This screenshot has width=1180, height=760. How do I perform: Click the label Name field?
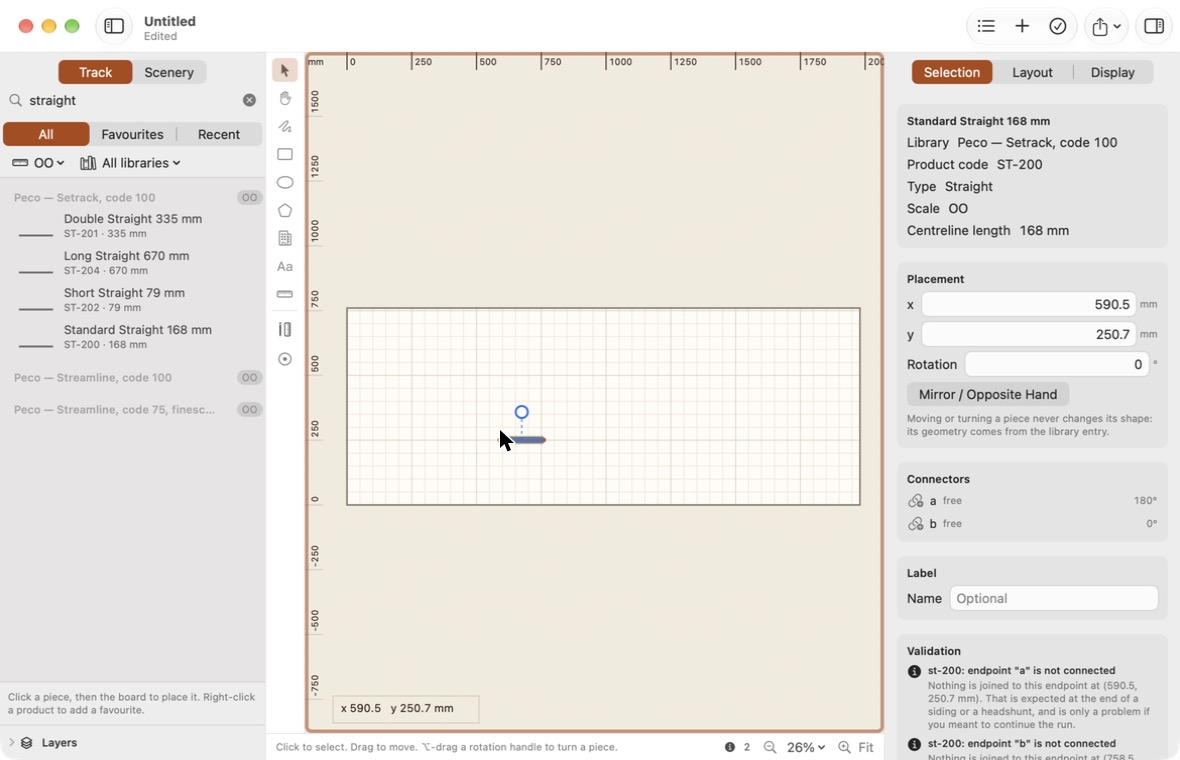click(1054, 598)
